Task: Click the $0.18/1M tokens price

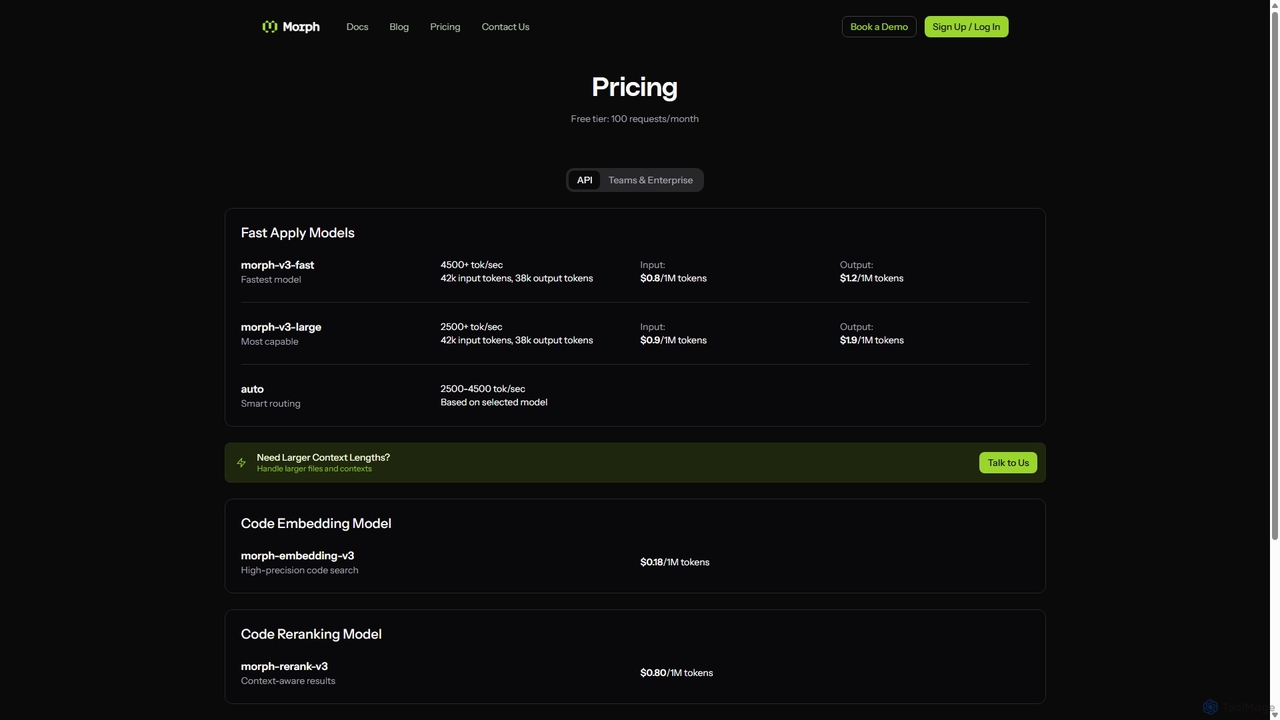Action: click(x=674, y=562)
